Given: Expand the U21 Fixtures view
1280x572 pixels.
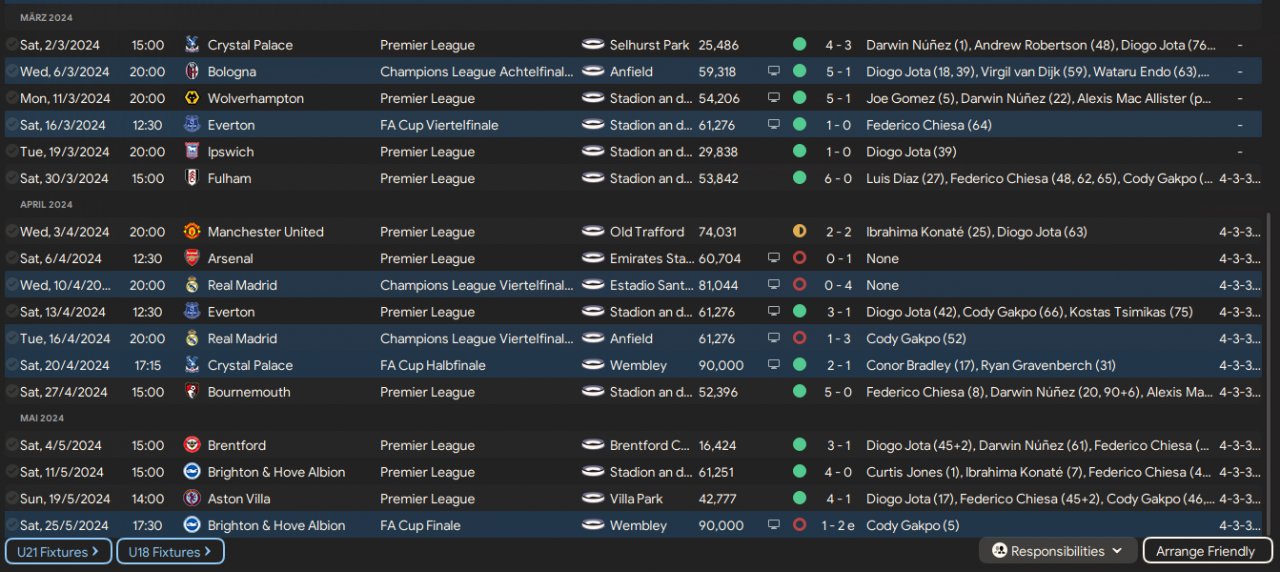Looking at the screenshot, I should pyautogui.click(x=58, y=551).
